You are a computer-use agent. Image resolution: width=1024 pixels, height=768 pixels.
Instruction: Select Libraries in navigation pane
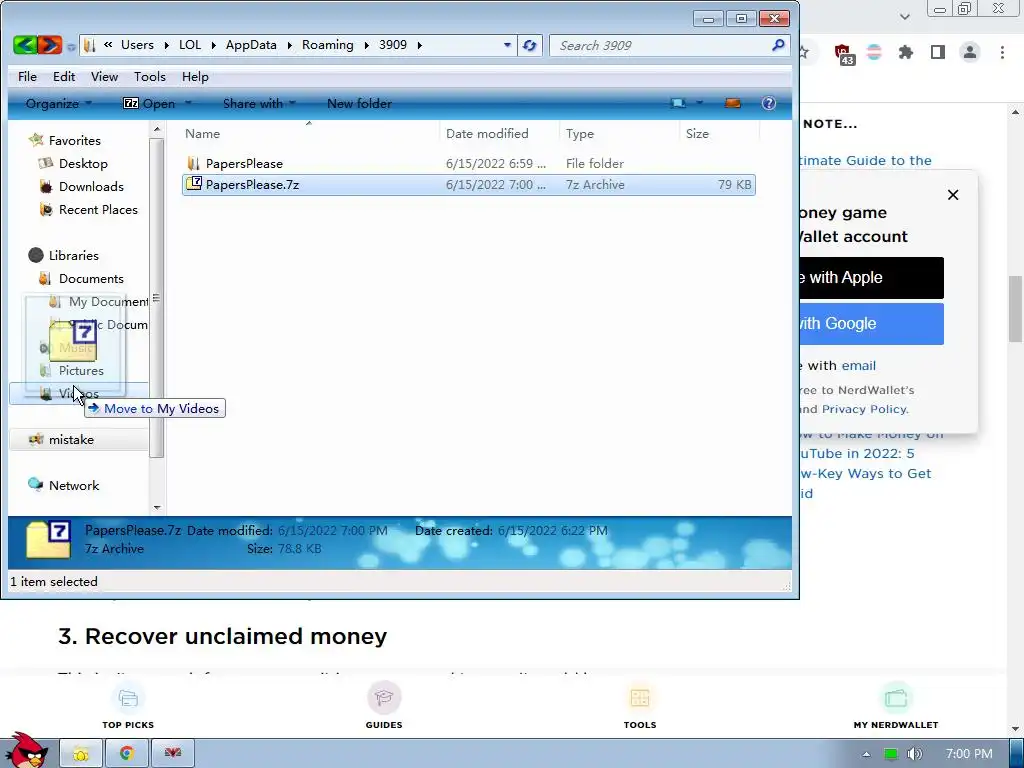(x=73, y=255)
